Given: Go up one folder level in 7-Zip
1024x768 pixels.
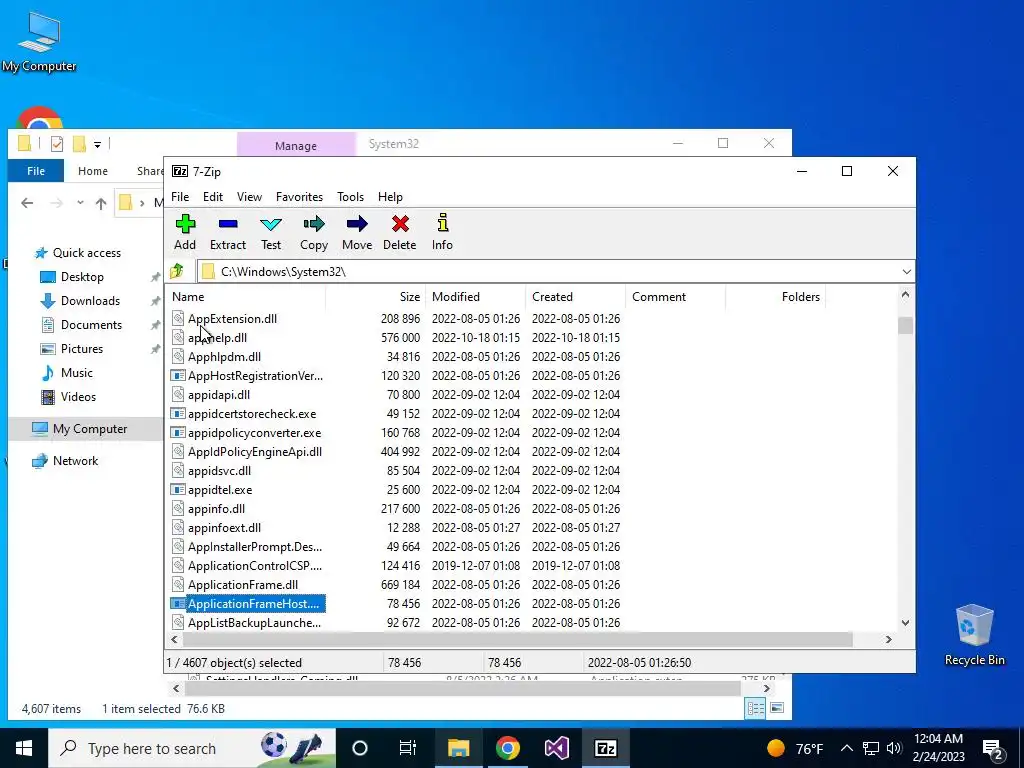Looking at the screenshot, I should pos(176,271).
